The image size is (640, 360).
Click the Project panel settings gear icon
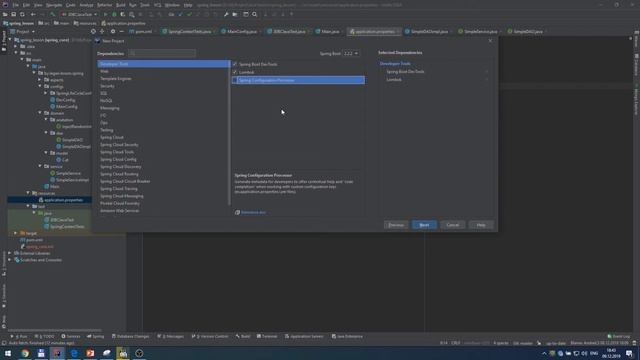[113, 31]
